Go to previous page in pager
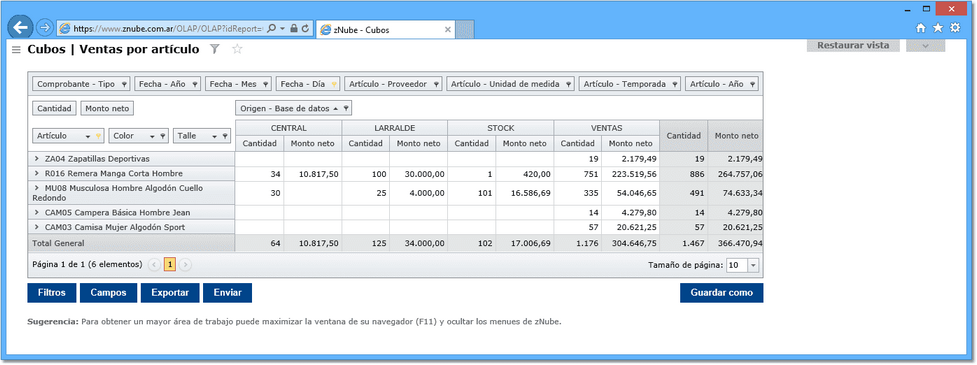Screen dimensions: 977x365 pyautogui.click(x=155, y=265)
